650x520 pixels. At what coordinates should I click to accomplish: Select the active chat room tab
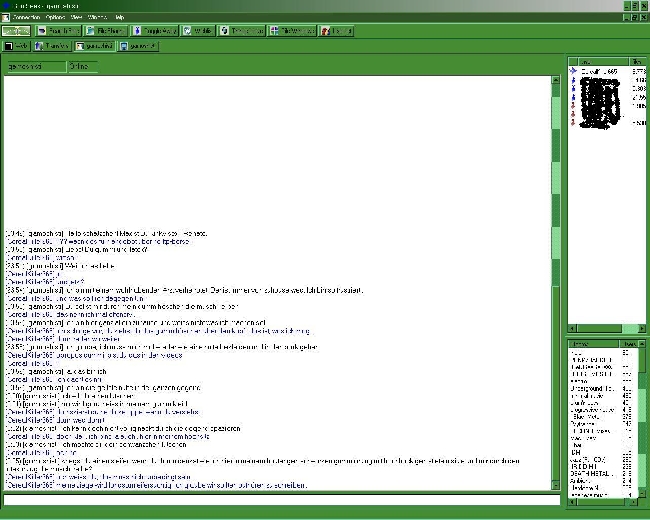click(x=94, y=46)
